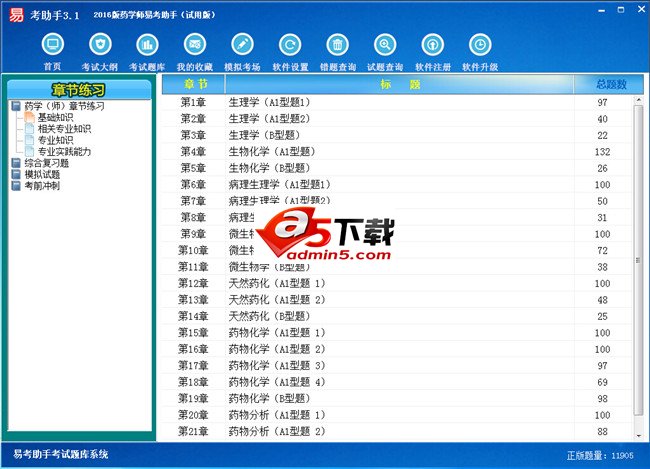Select row 生理学（A1型题2）
The height and width of the screenshot is (469, 650).
[x=397, y=119]
